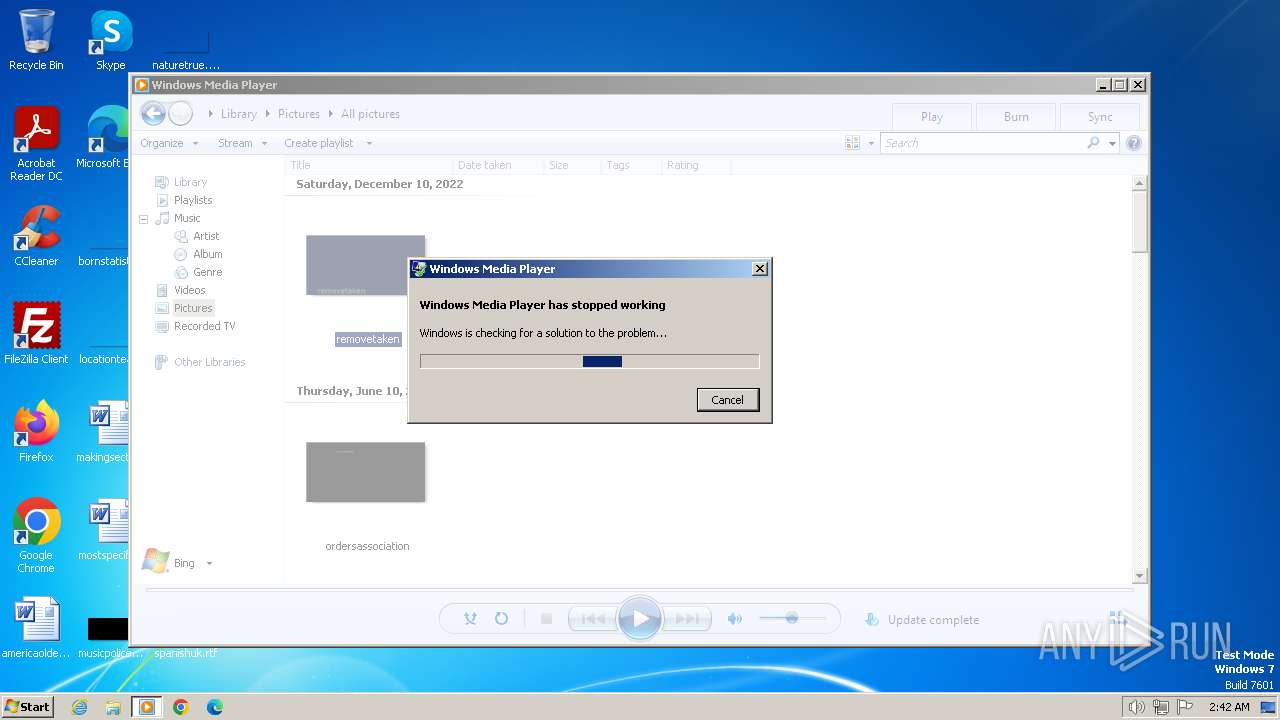Adjust the volume slider
This screenshot has width=1280, height=720.
pos(792,619)
